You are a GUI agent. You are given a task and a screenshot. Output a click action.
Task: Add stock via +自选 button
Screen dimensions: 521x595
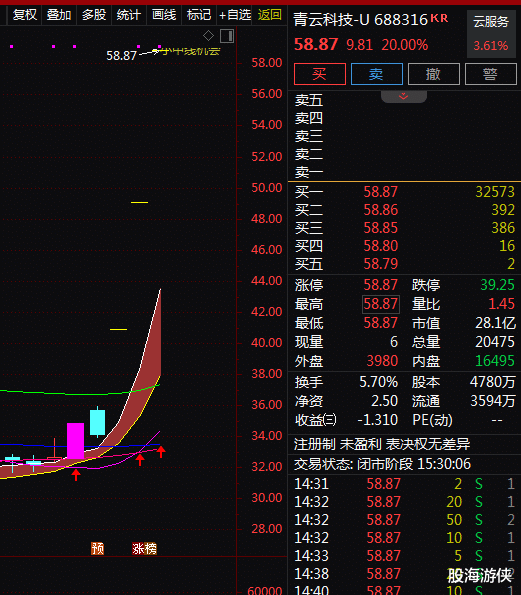click(x=235, y=15)
